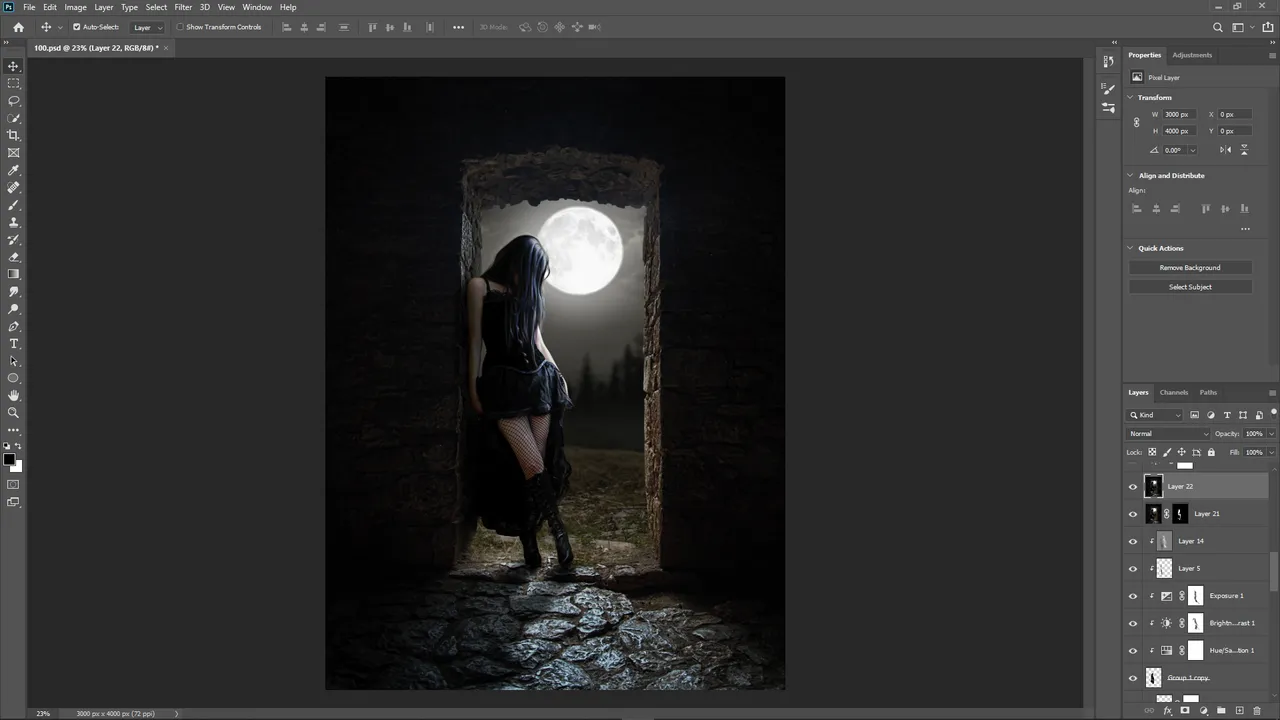Click the zoom percentage field in status bar

(x=43, y=713)
